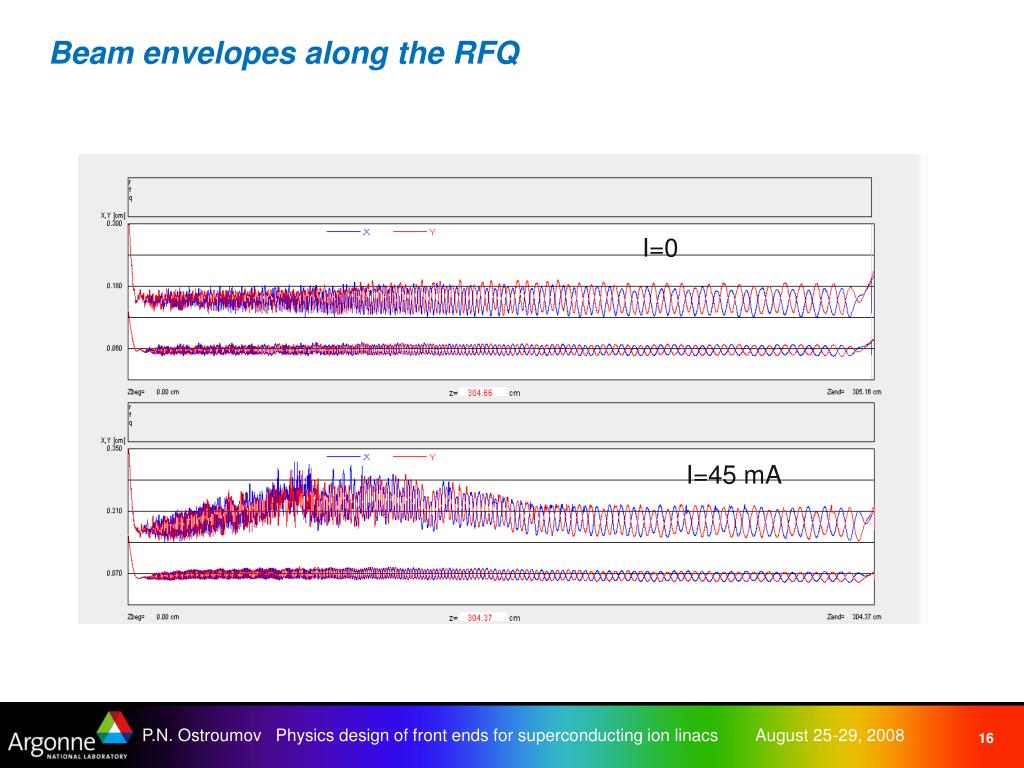This screenshot has width=1024, height=768.
Task: Click the 0.070 axis tick in lower plot
Action: coord(114,573)
